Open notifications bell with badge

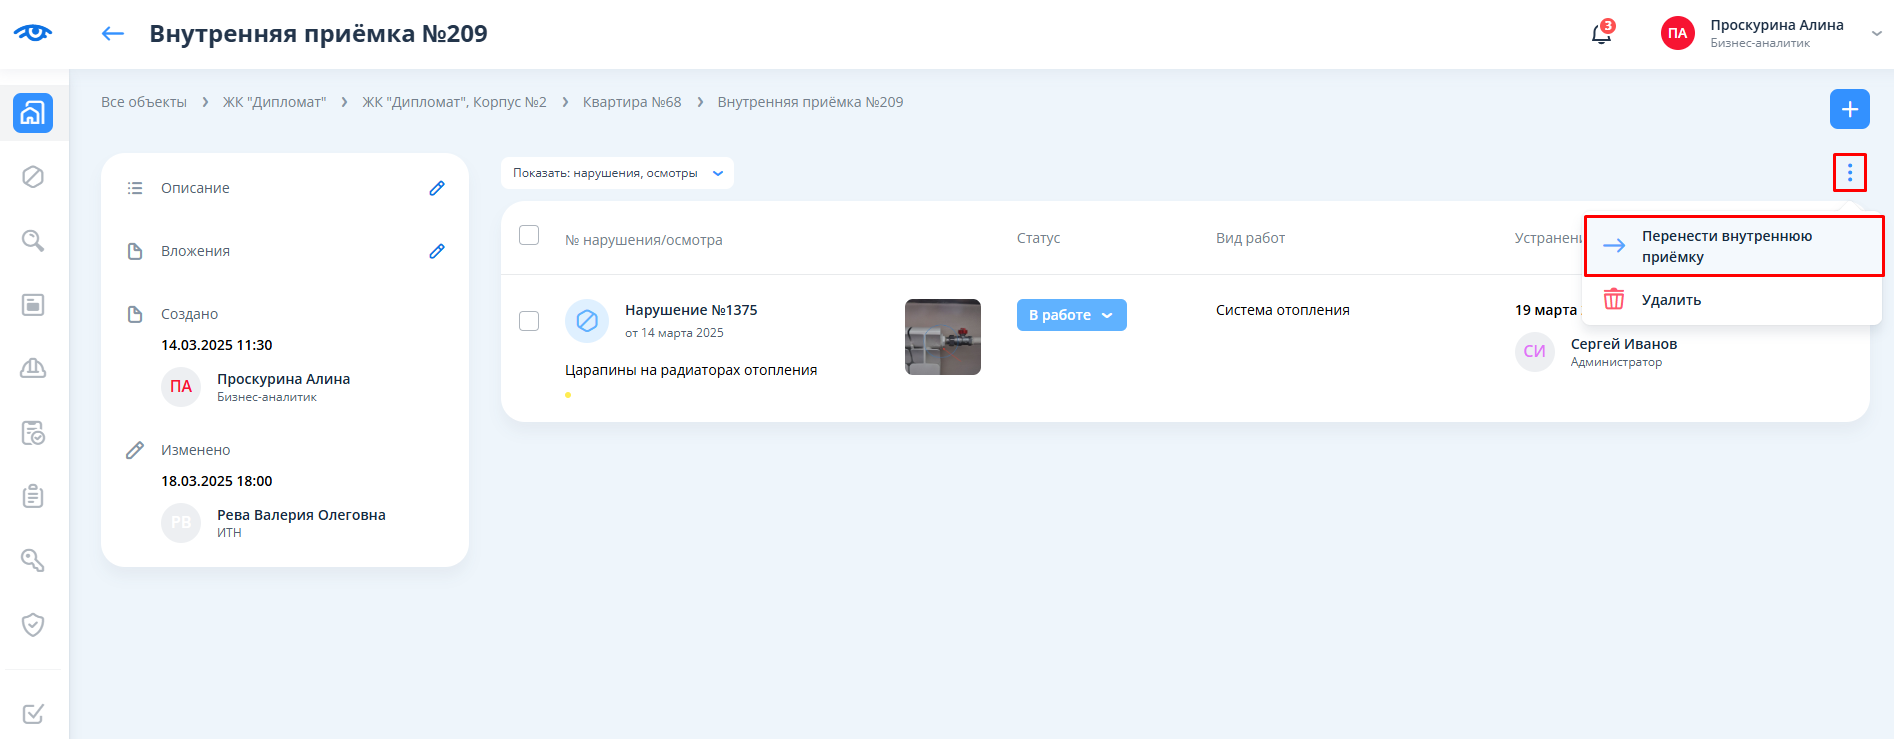point(1601,34)
